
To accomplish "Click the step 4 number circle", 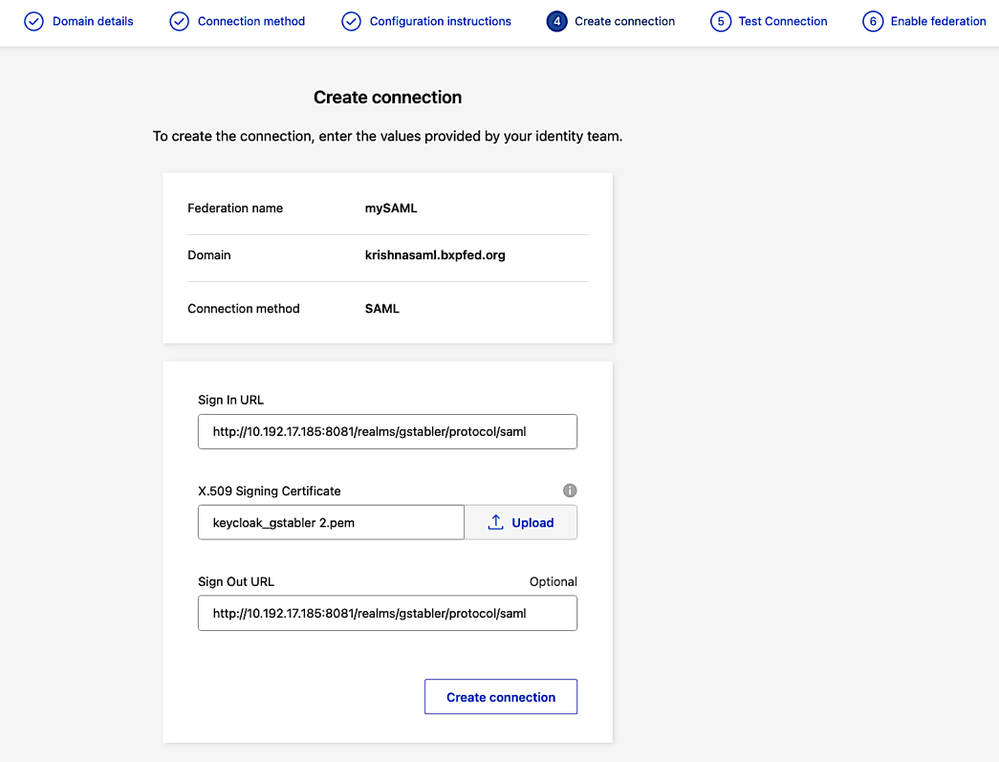I will (557, 21).
